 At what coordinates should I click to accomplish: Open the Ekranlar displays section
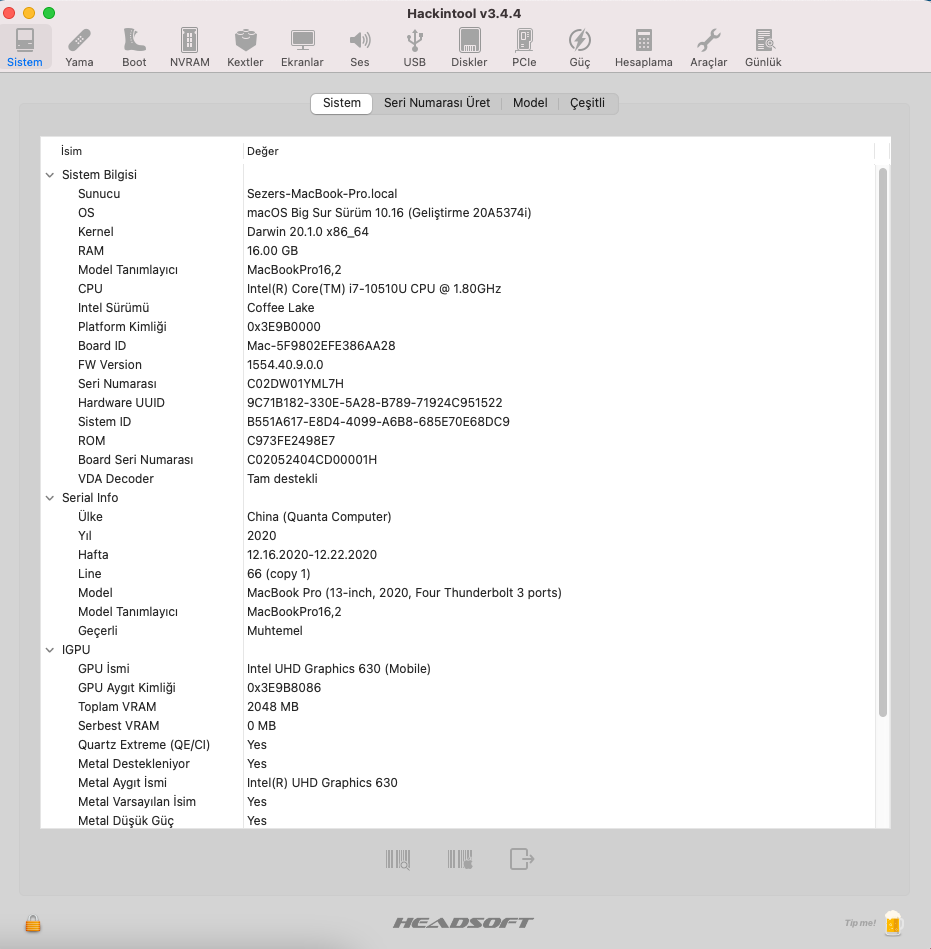(302, 48)
